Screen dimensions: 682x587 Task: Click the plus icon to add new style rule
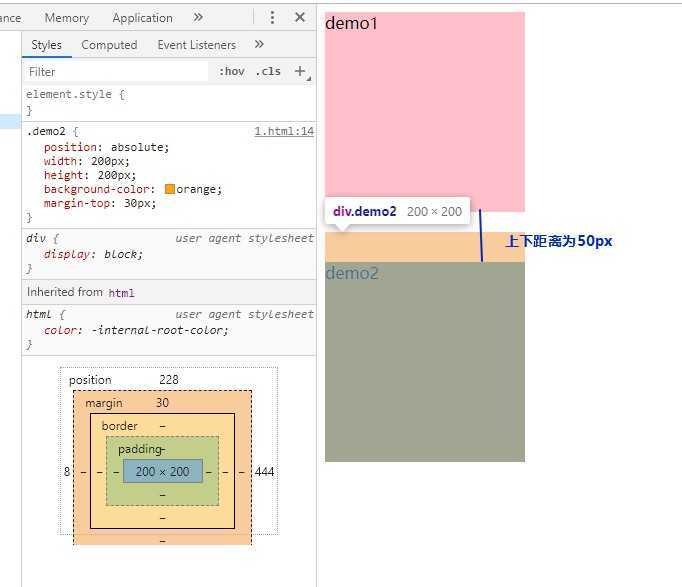click(x=300, y=71)
